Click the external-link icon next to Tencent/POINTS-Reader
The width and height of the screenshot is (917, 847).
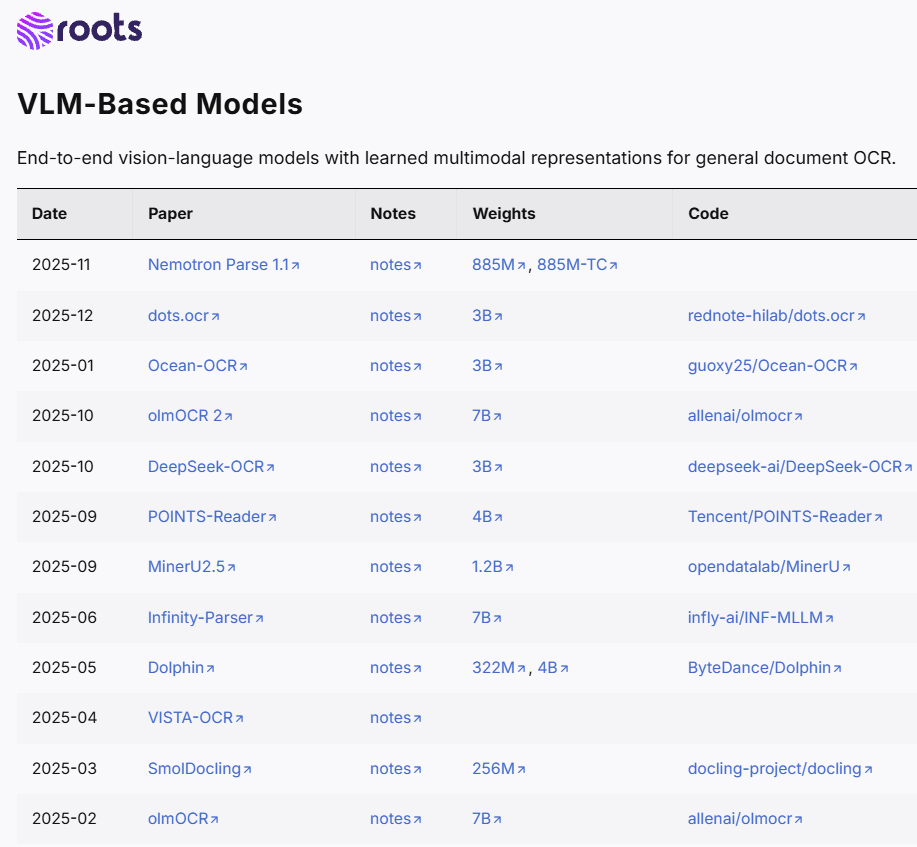tap(876, 516)
